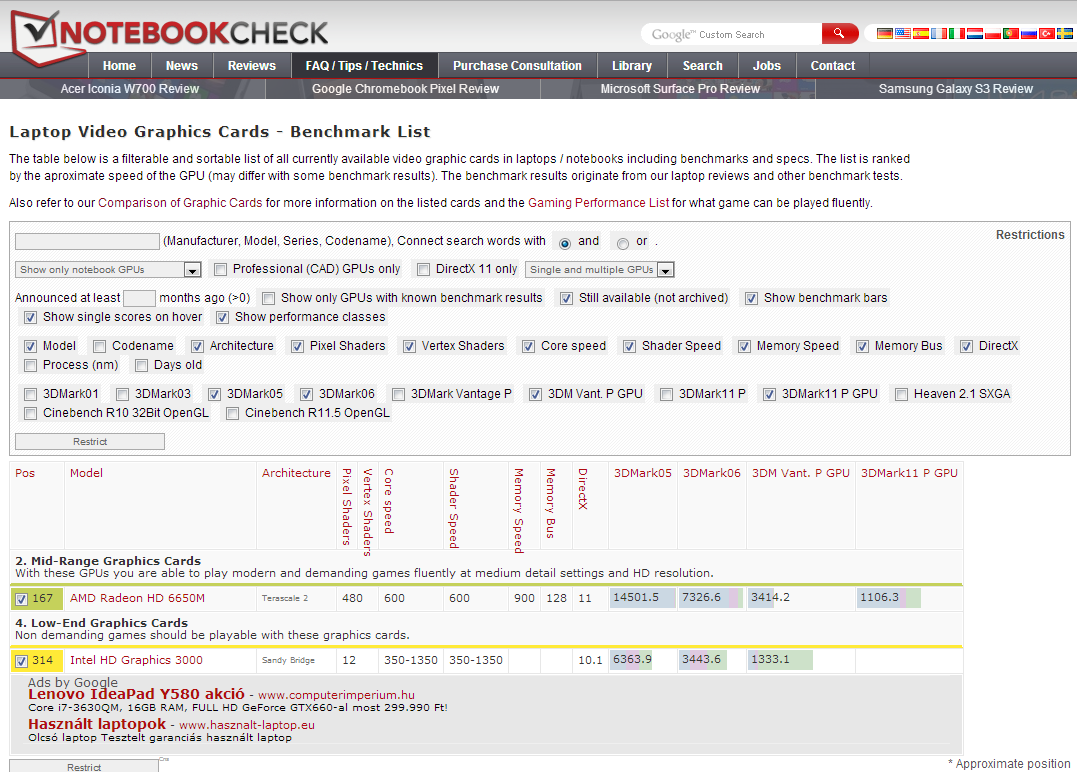Screen dimensions: 1077x772
Task: Open FAQ / Tips / Technics menu
Action: [x=364, y=66]
